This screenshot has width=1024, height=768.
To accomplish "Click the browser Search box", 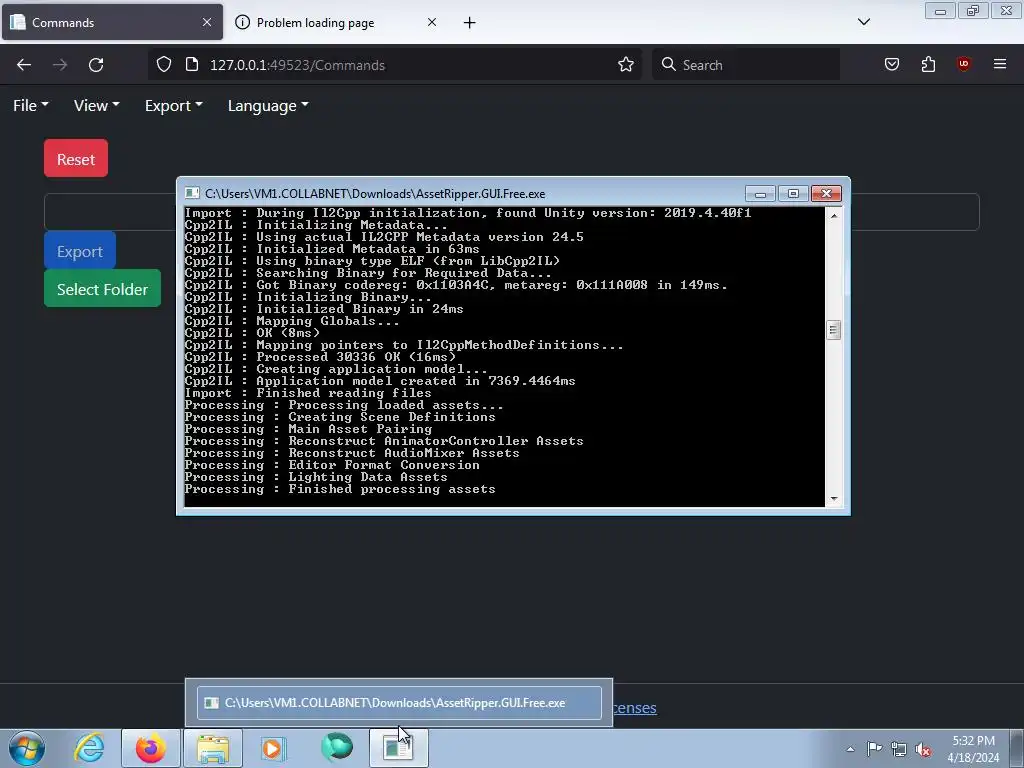I will (x=746, y=65).
